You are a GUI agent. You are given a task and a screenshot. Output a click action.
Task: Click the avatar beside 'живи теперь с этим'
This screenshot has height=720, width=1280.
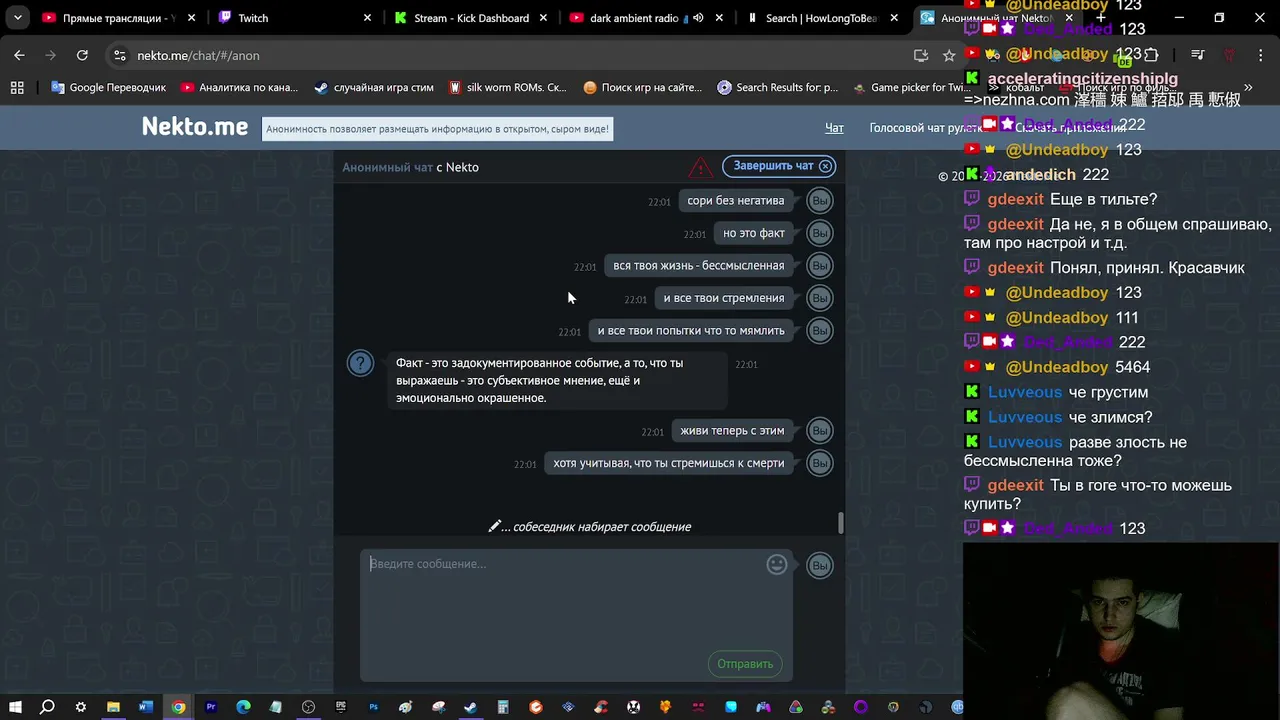tap(820, 431)
